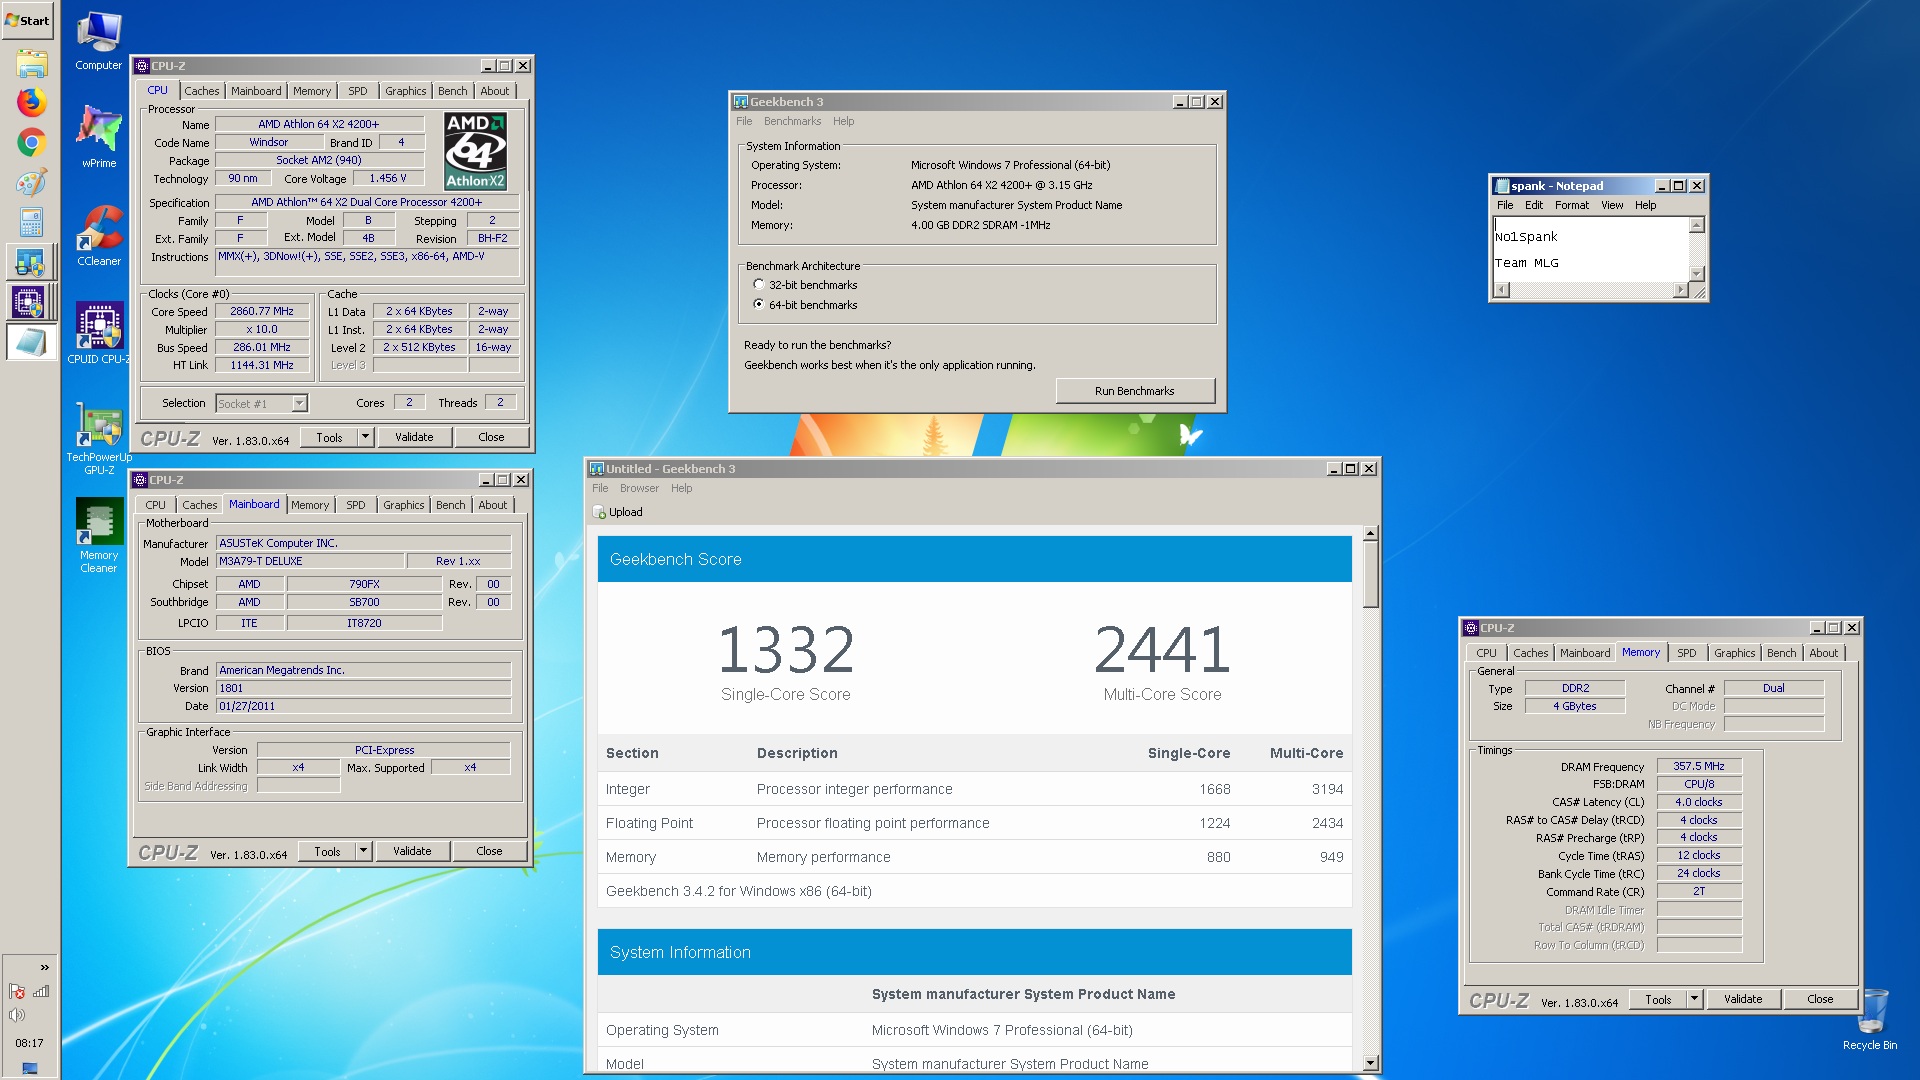This screenshot has width=1920, height=1080.
Task: Open wPrime desktop shortcut
Action: click(x=99, y=135)
